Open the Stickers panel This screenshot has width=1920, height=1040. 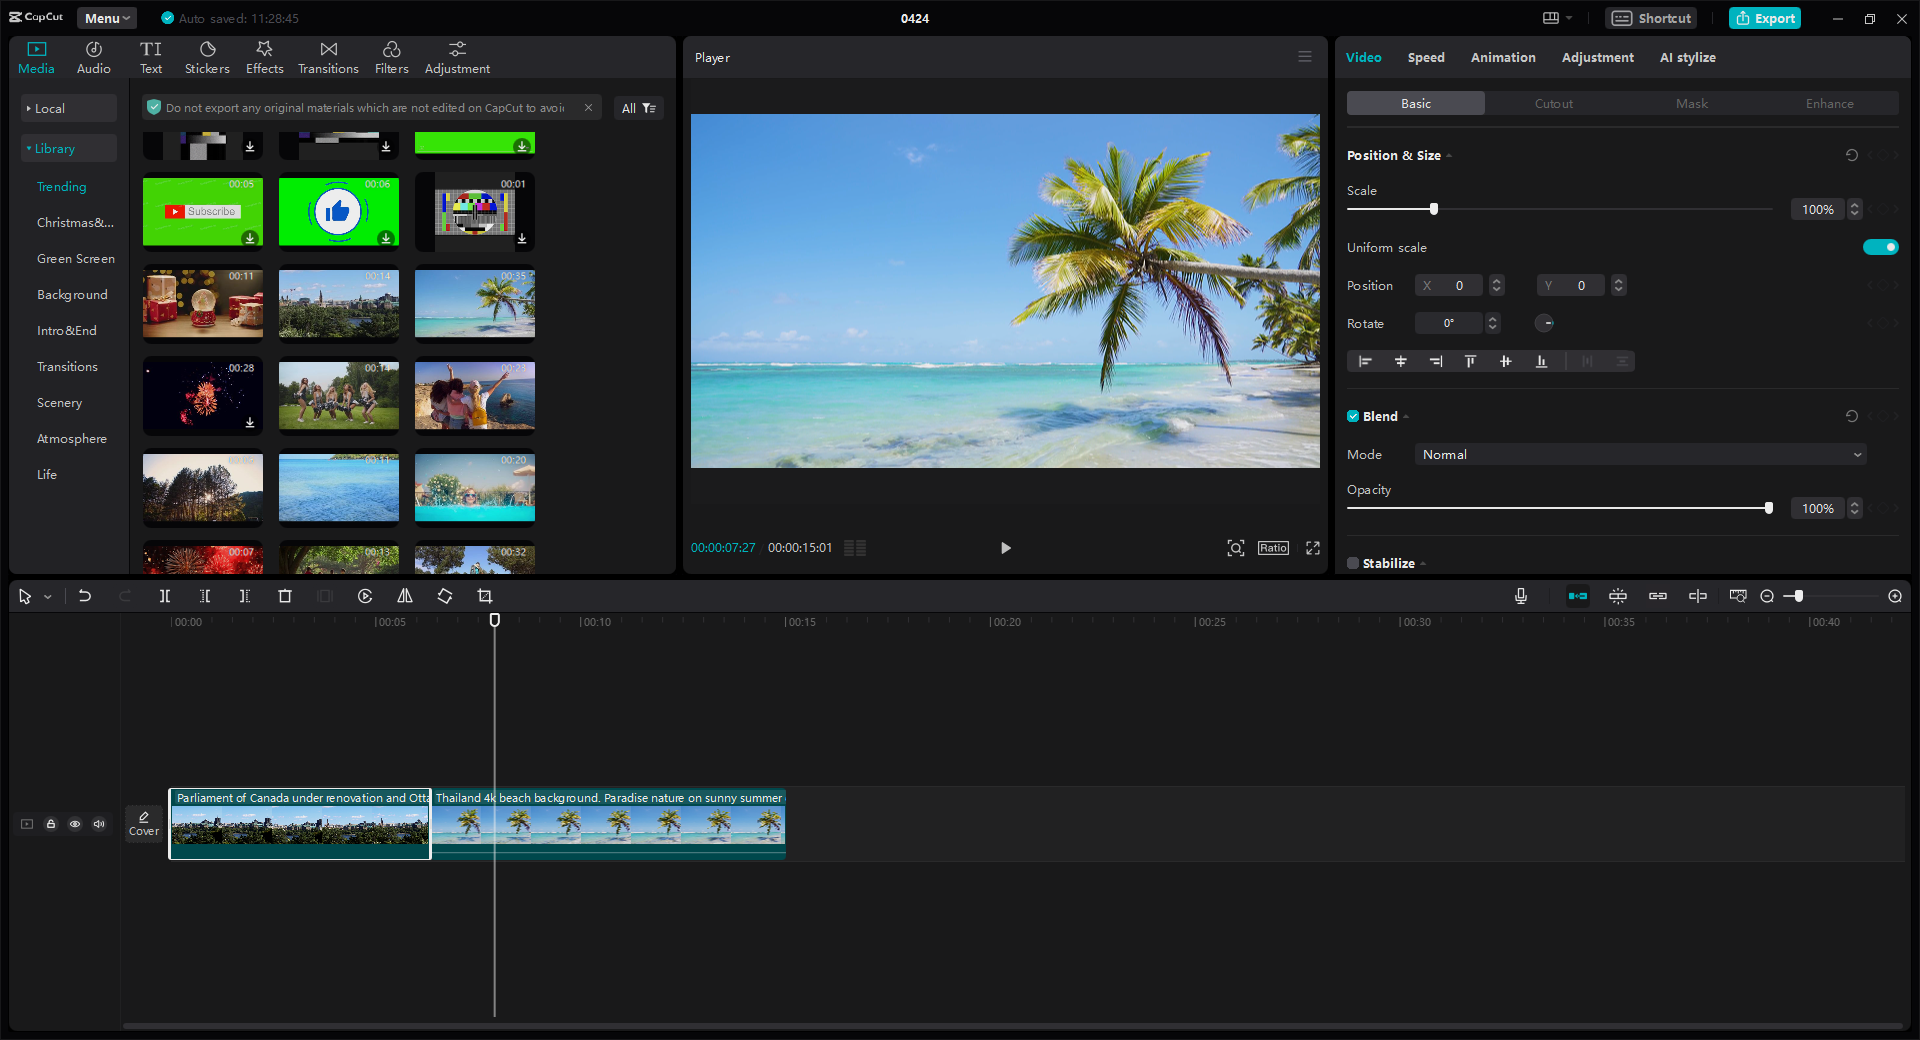[x=207, y=56]
